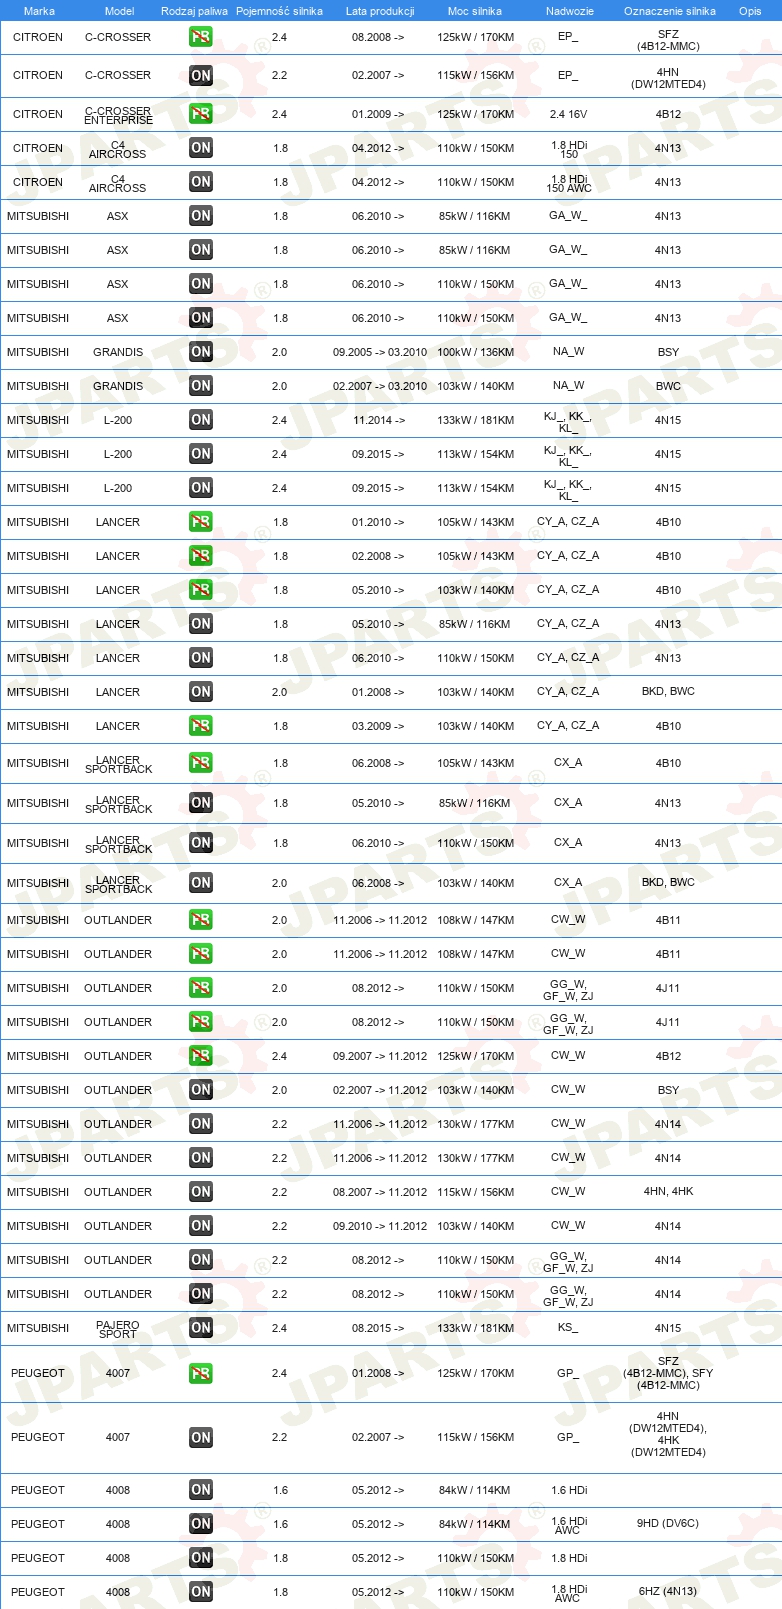Click diesel ON icon in Citroen C-Crosser 2.2 row
Viewport: 782px width, 1609px height.
pyautogui.click(x=201, y=75)
